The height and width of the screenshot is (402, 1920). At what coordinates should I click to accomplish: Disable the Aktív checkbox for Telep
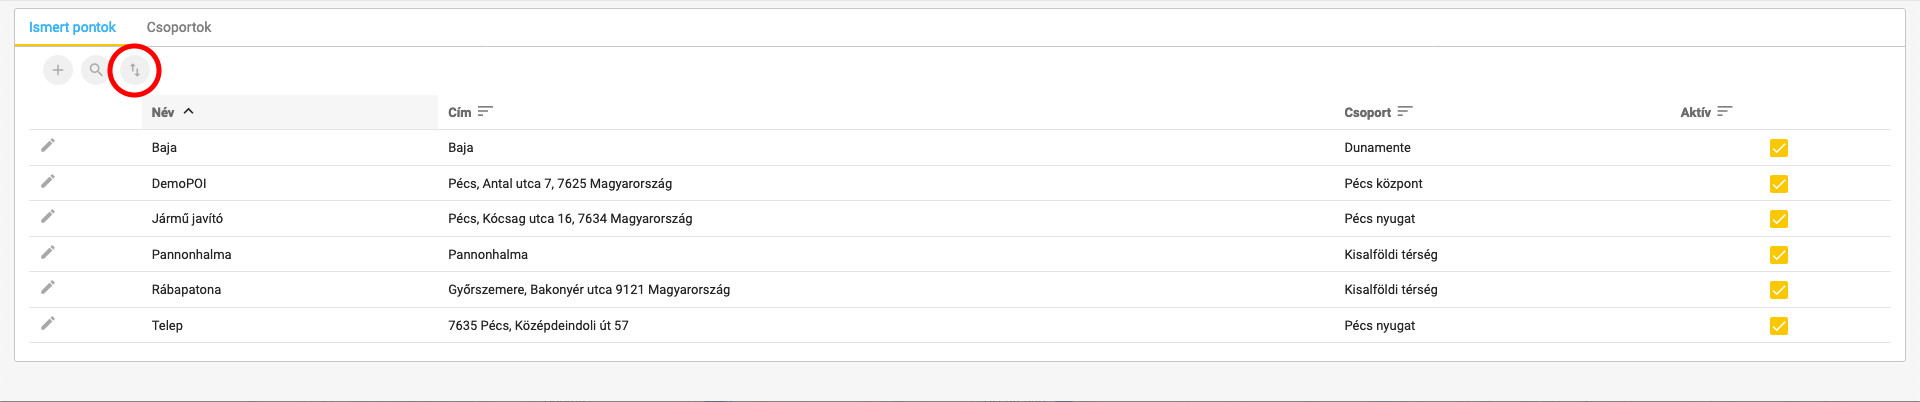click(x=1778, y=326)
